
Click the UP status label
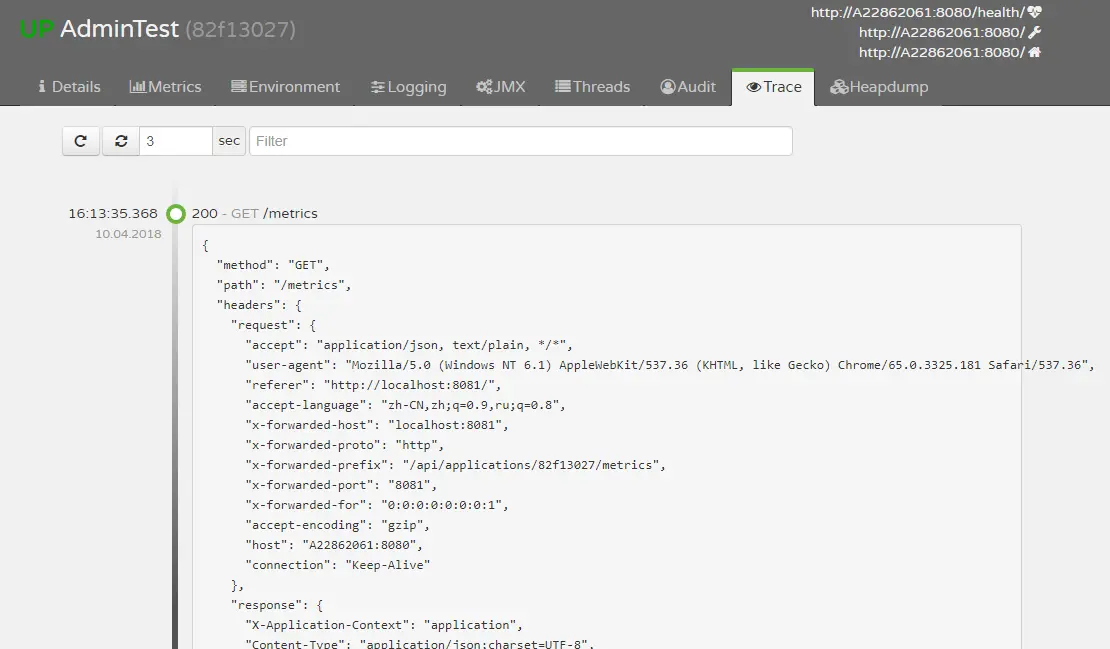[x=37, y=29]
